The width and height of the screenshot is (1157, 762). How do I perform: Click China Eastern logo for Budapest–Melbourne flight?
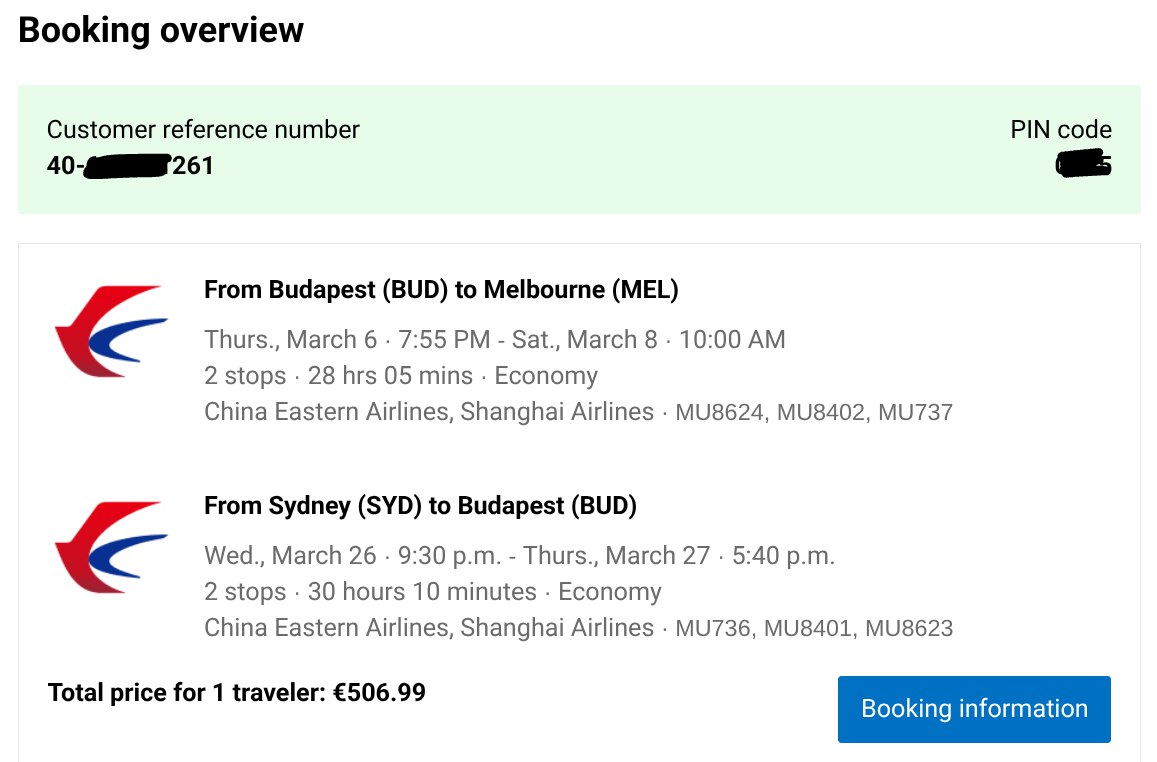(111, 331)
